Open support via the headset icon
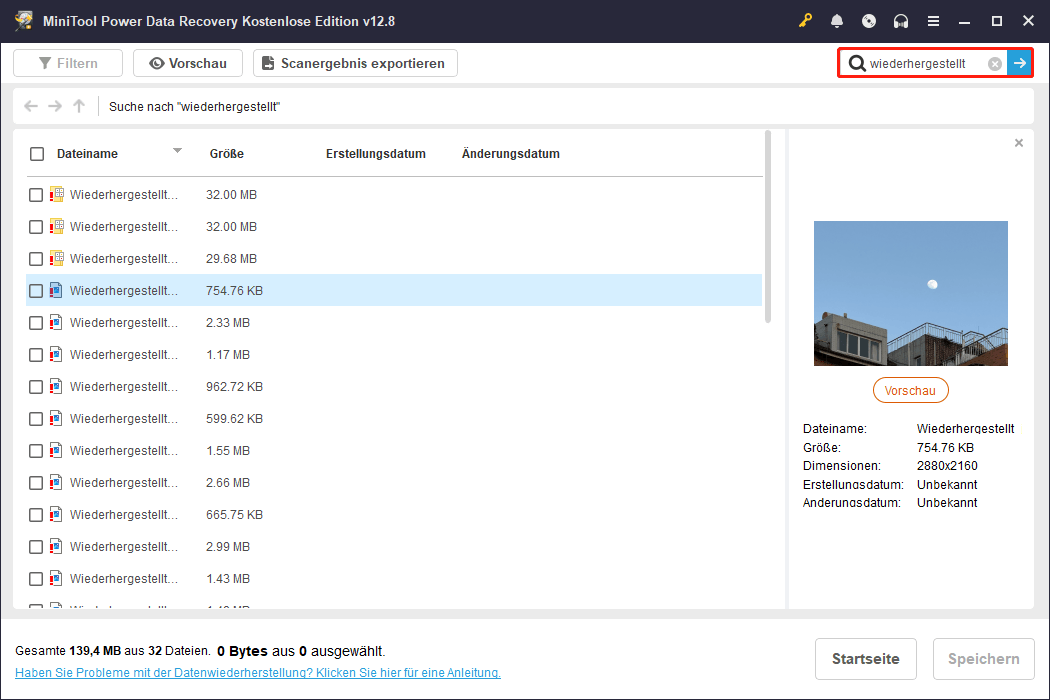This screenshot has width=1050, height=700. click(900, 20)
